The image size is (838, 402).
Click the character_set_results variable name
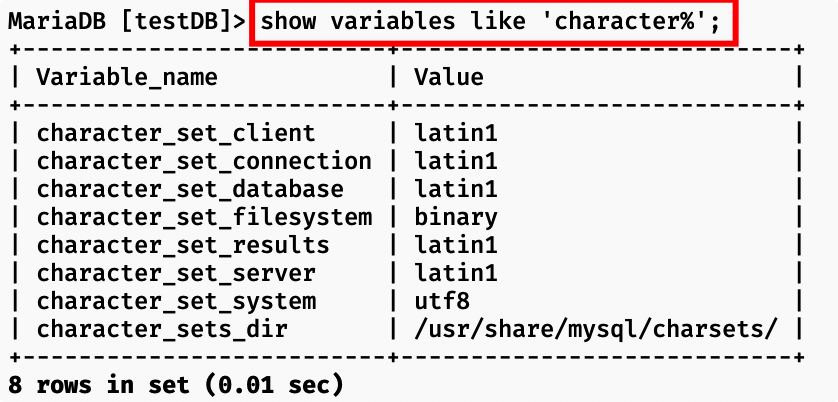183,245
